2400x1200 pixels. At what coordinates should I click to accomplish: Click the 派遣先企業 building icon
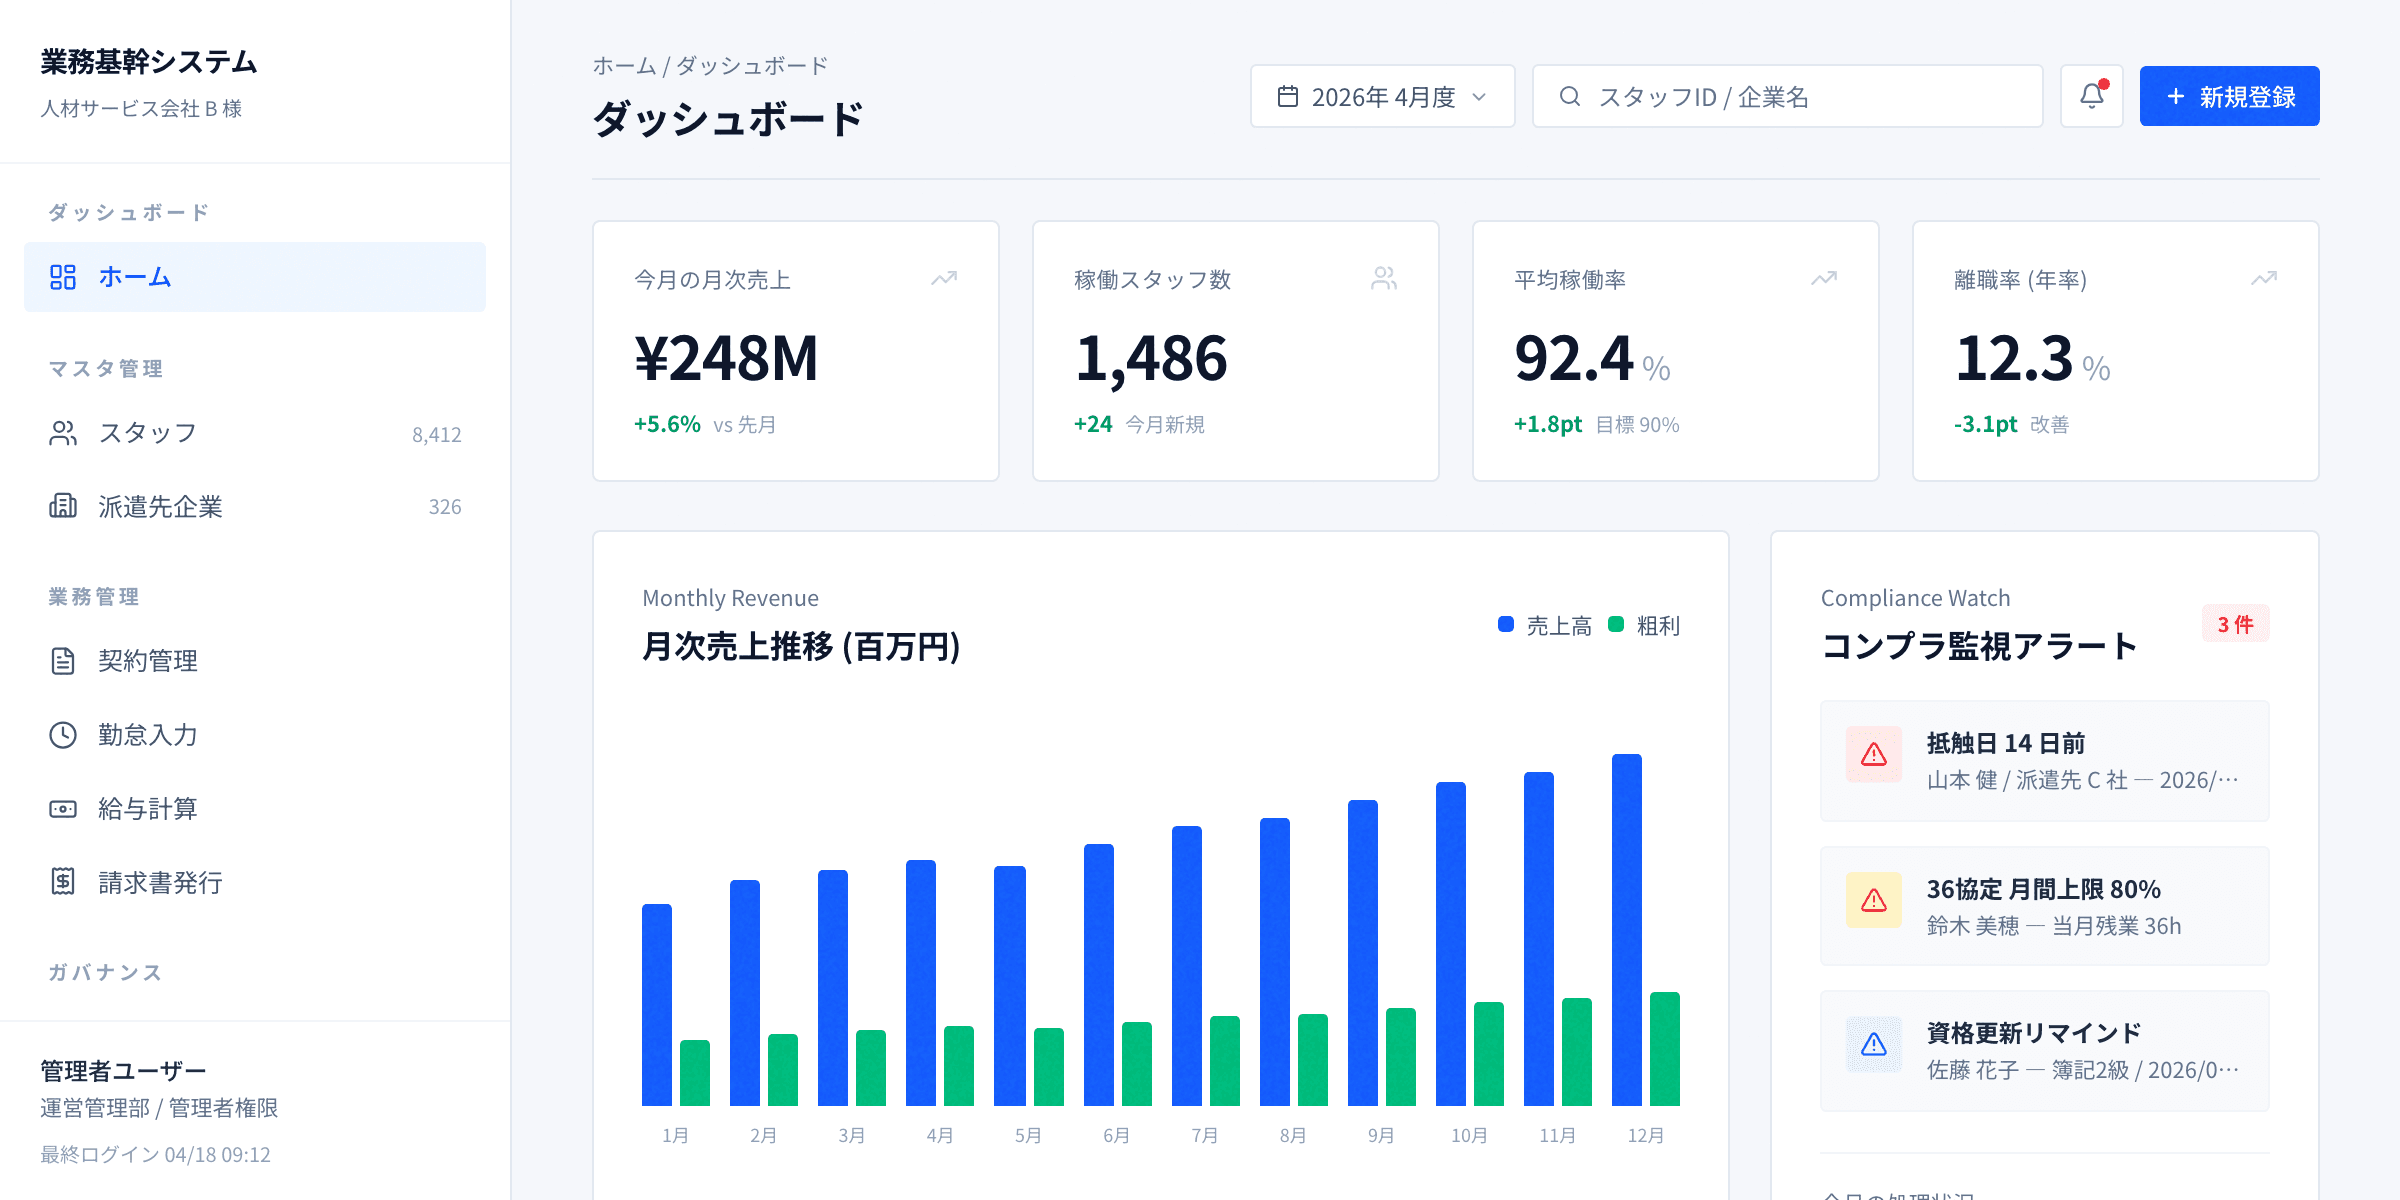click(x=64, y=507)
